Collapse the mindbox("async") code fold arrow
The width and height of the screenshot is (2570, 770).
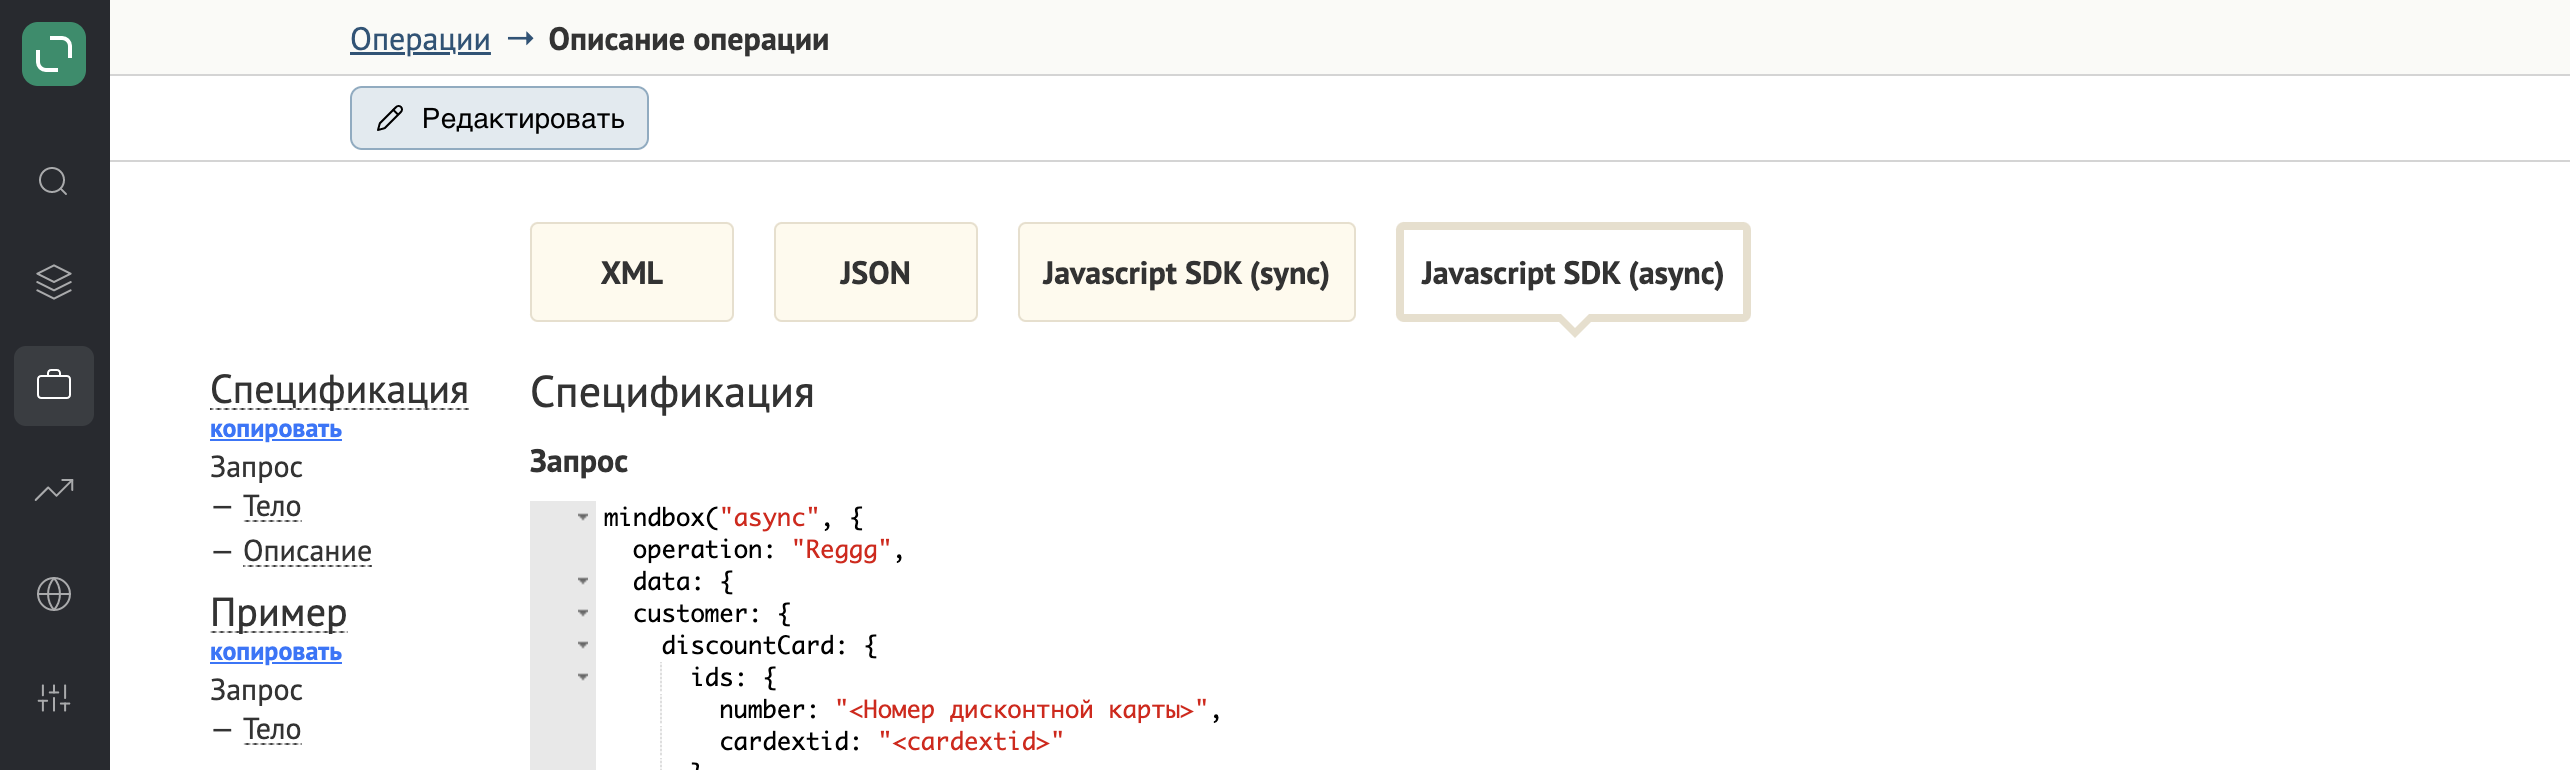(x=583, y=517)
